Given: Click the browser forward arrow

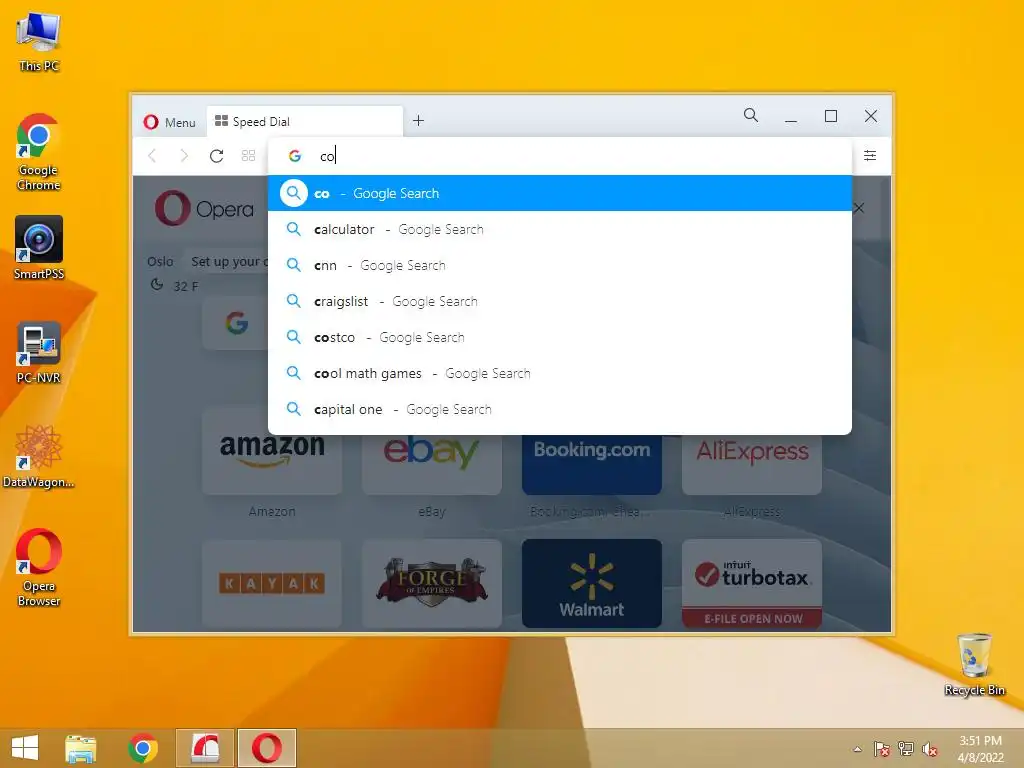Looking at the screenshot, I should point(184,155).
